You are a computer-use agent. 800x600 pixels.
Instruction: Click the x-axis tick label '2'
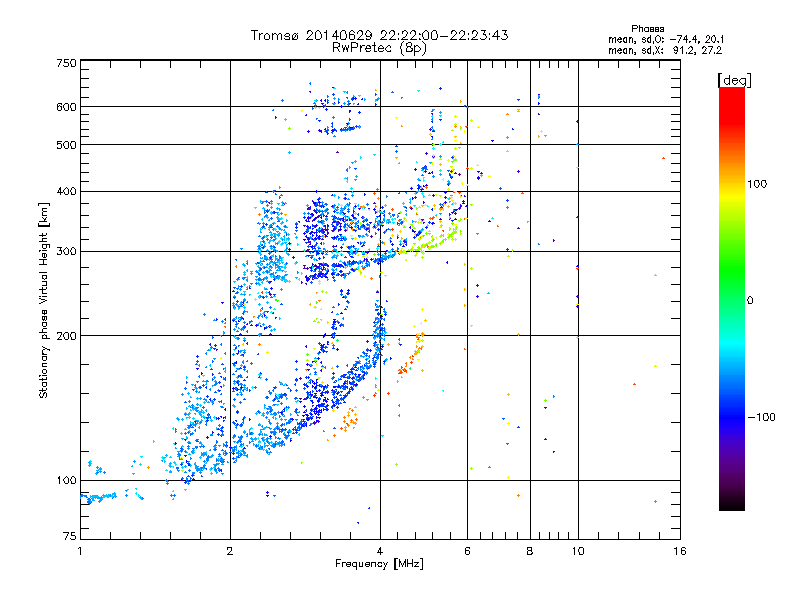point(230,551)
